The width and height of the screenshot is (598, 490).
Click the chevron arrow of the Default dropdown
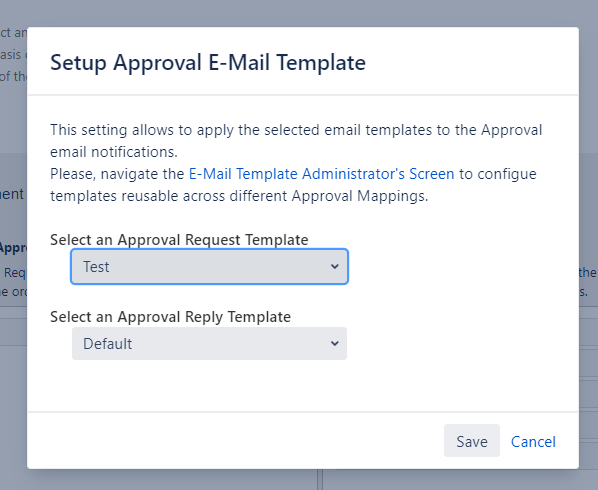(334, 344)
